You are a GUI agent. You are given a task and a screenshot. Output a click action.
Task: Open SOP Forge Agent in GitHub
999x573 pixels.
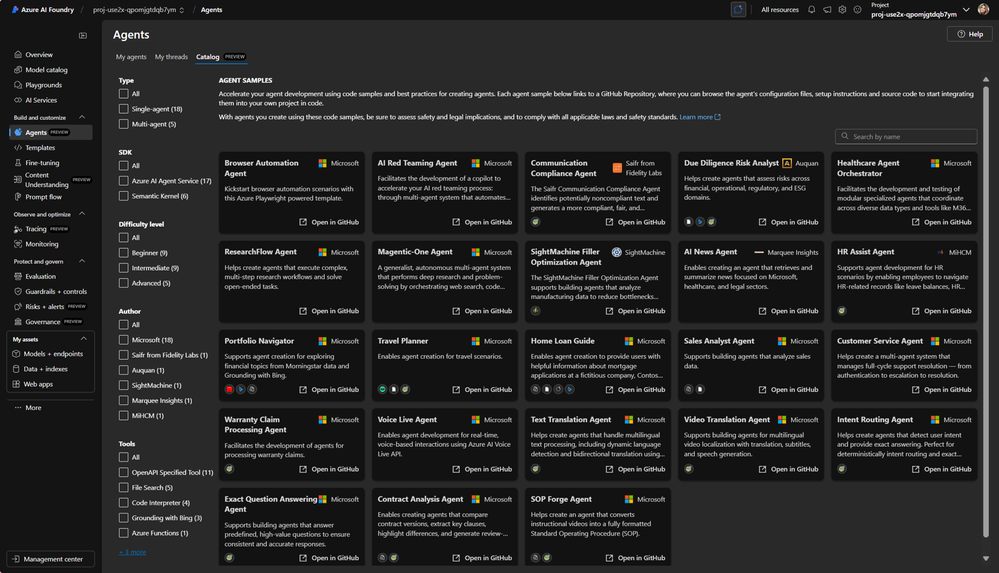635,558
